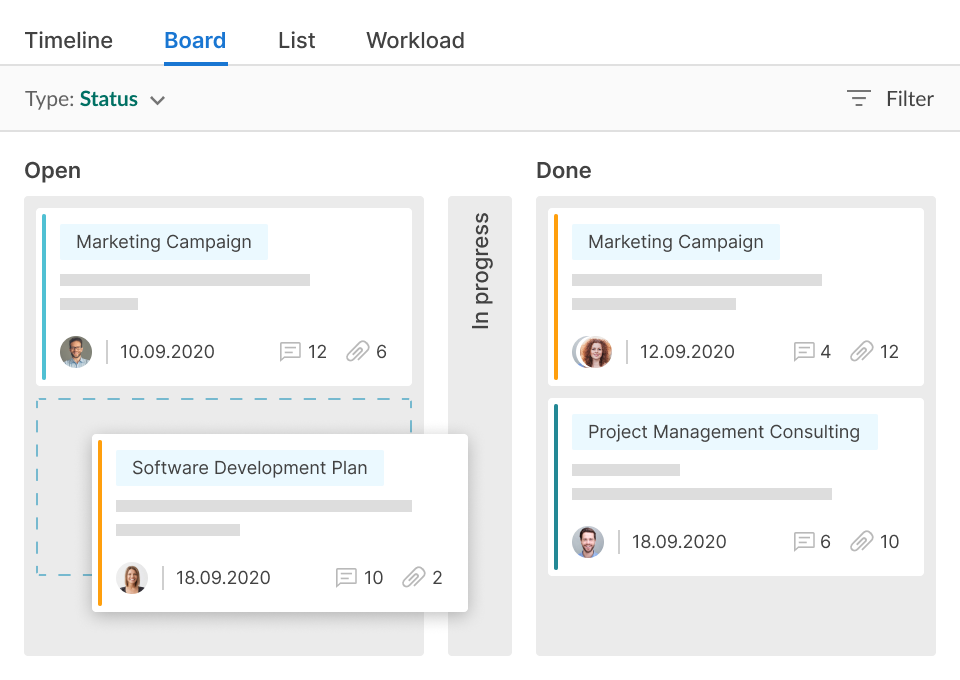Image resolution: width=960 pixels, height=680 pixels.
Task: Click attachment paperclip on Open Marketing Campaign card
Action: (358, 352)
